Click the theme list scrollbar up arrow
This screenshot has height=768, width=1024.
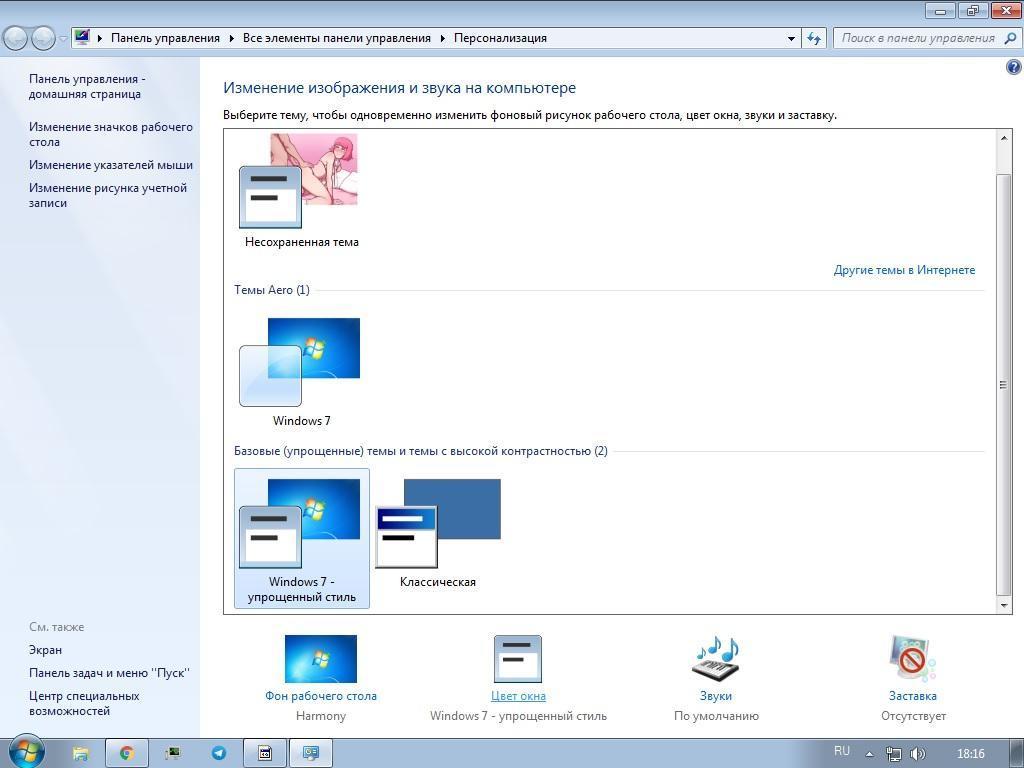[1004, 138]
